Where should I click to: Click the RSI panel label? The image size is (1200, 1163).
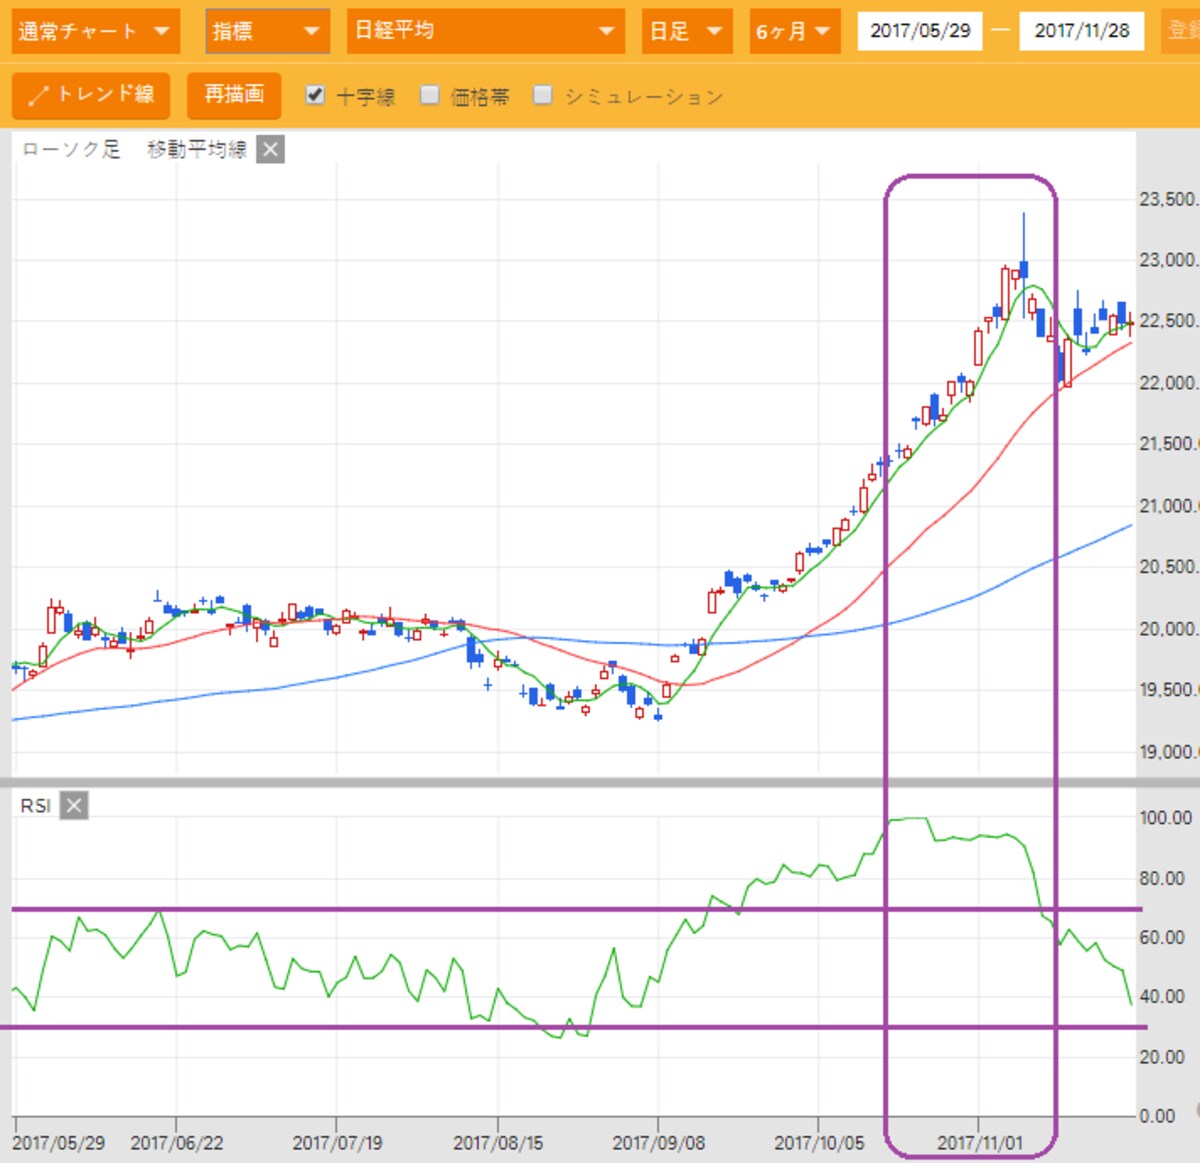[x=36, y=805]
